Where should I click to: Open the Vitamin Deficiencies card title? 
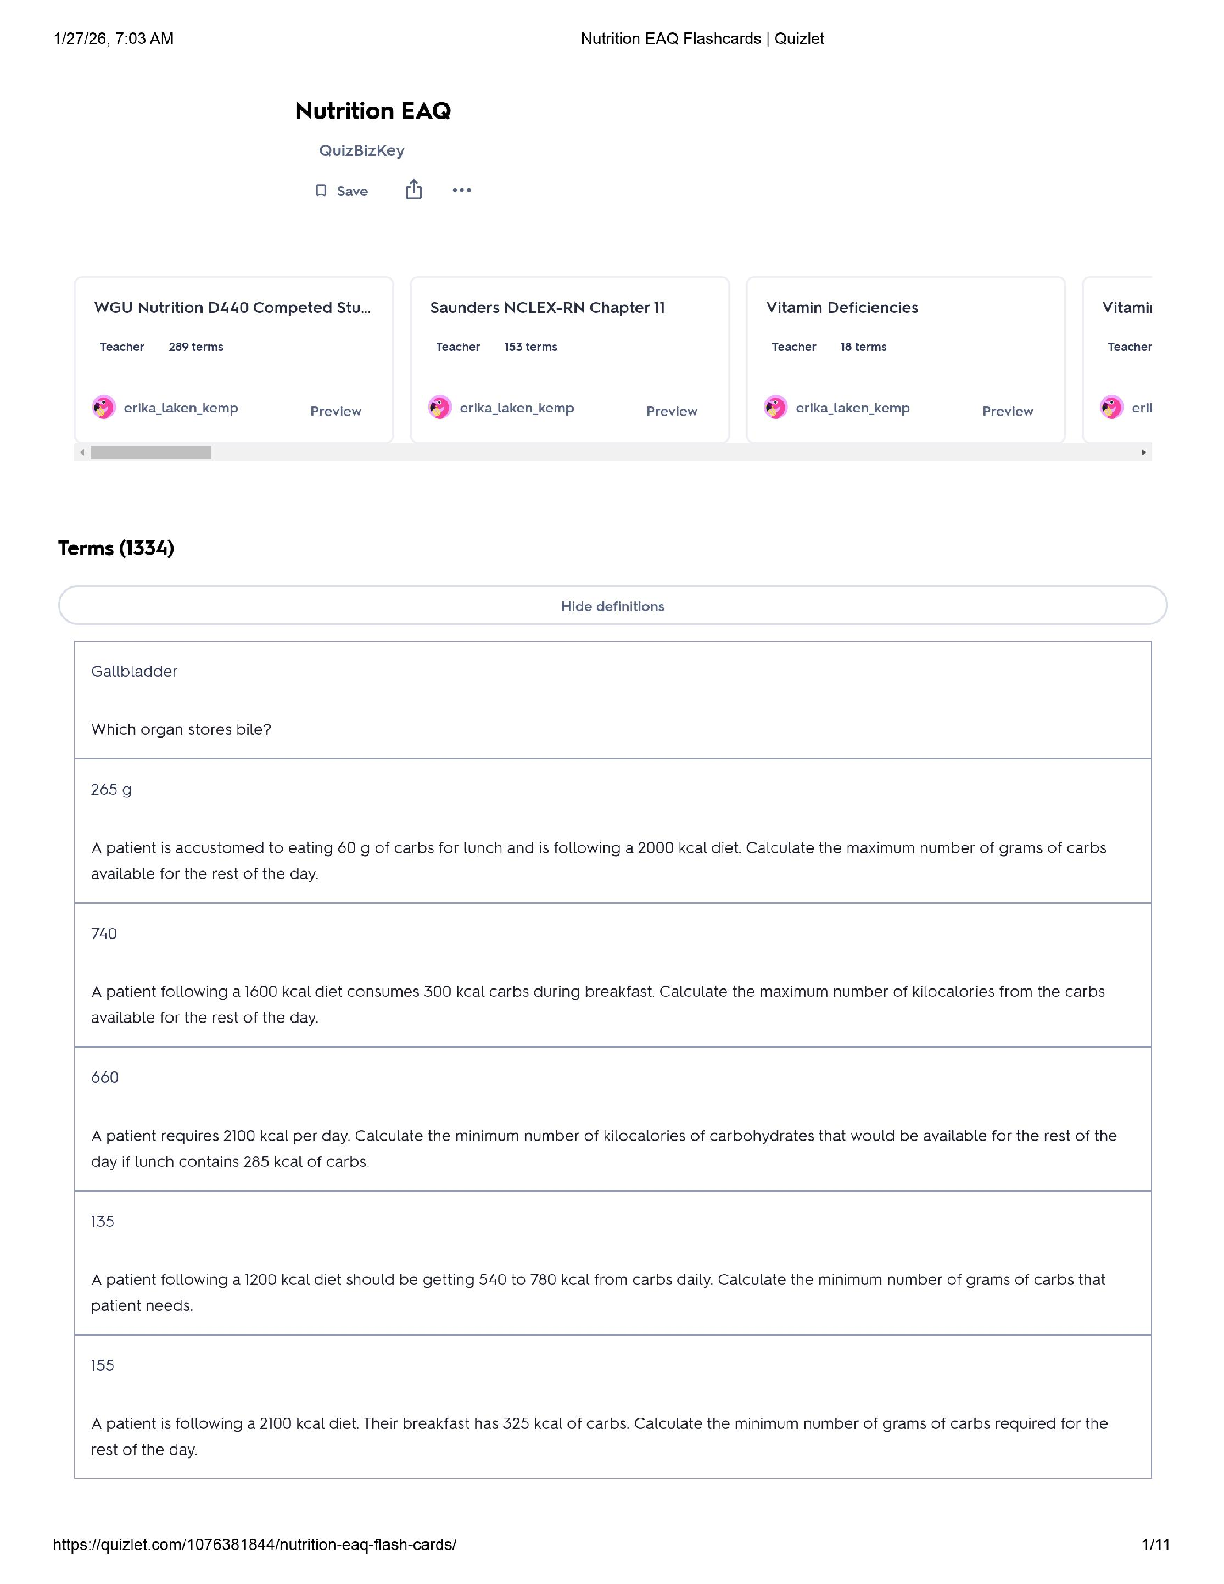(842, 308)
